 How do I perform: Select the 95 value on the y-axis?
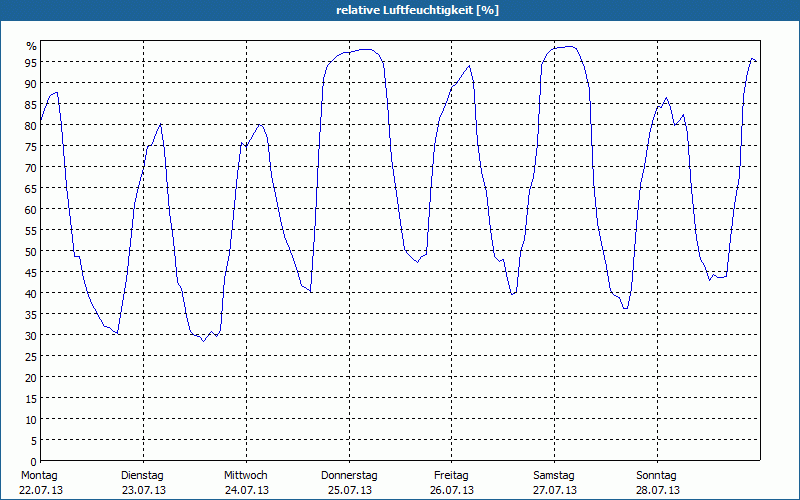[31, 62]
